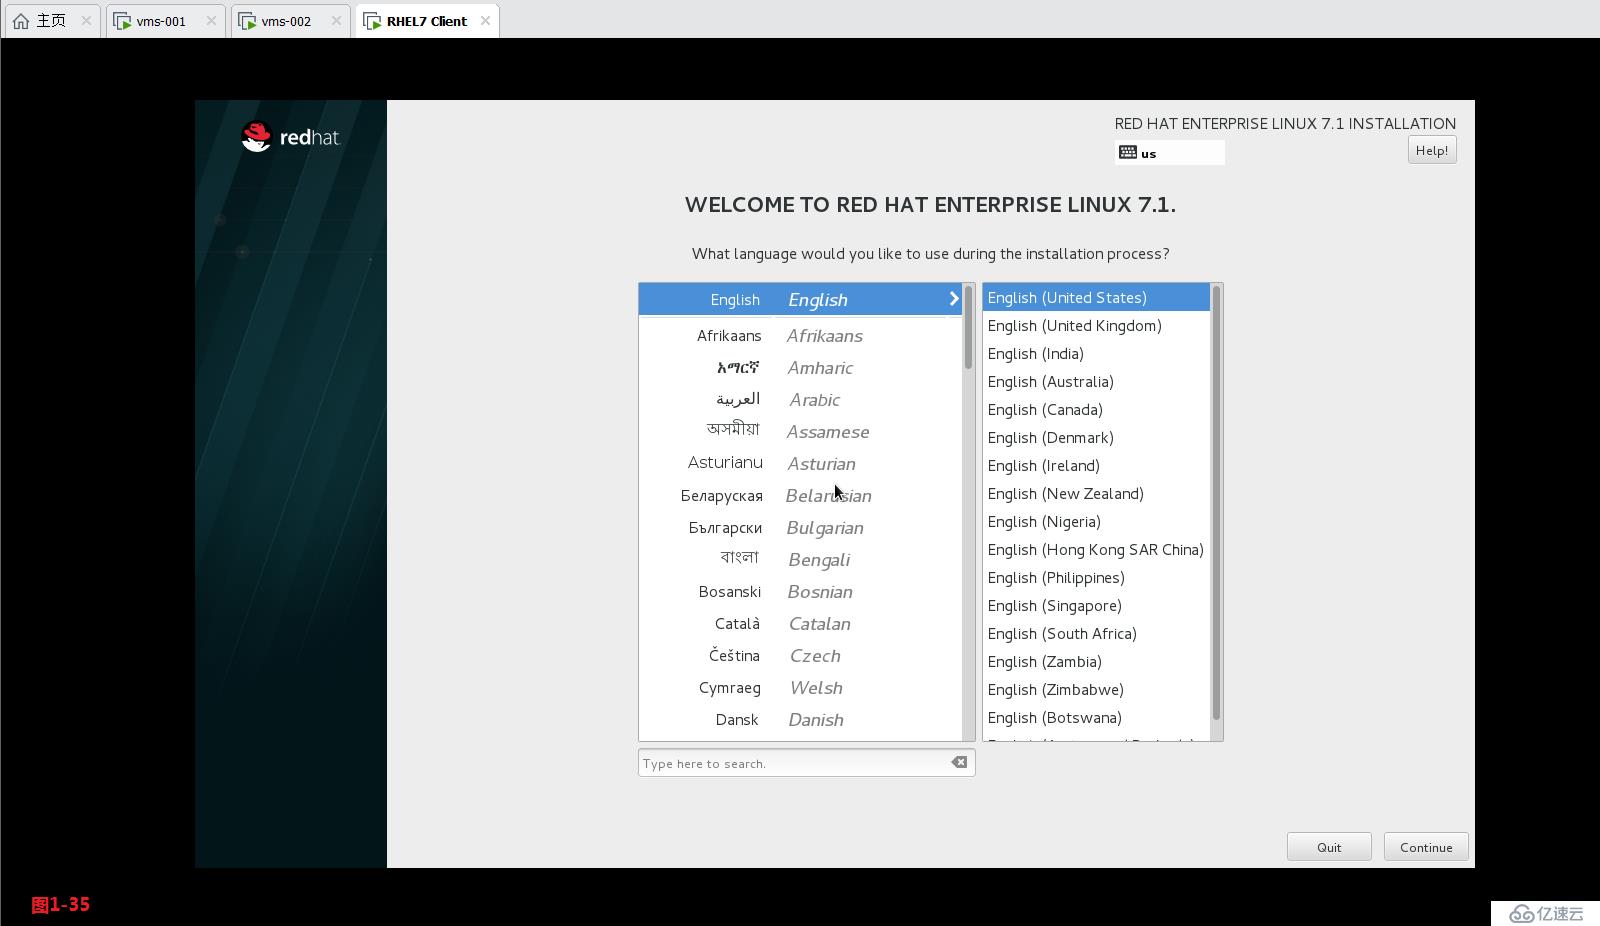
Task: Select Danish language
Action: coord(800,720)
